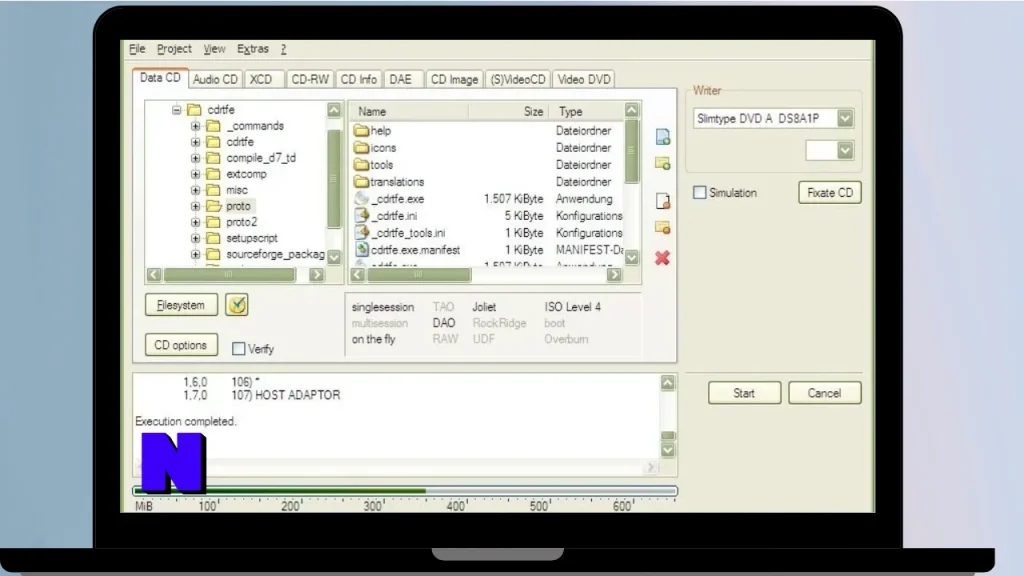Click the file list horizontal scrollbar
Image resolution: width=1024 pixels, height=576 pixels.
point(486,275)
